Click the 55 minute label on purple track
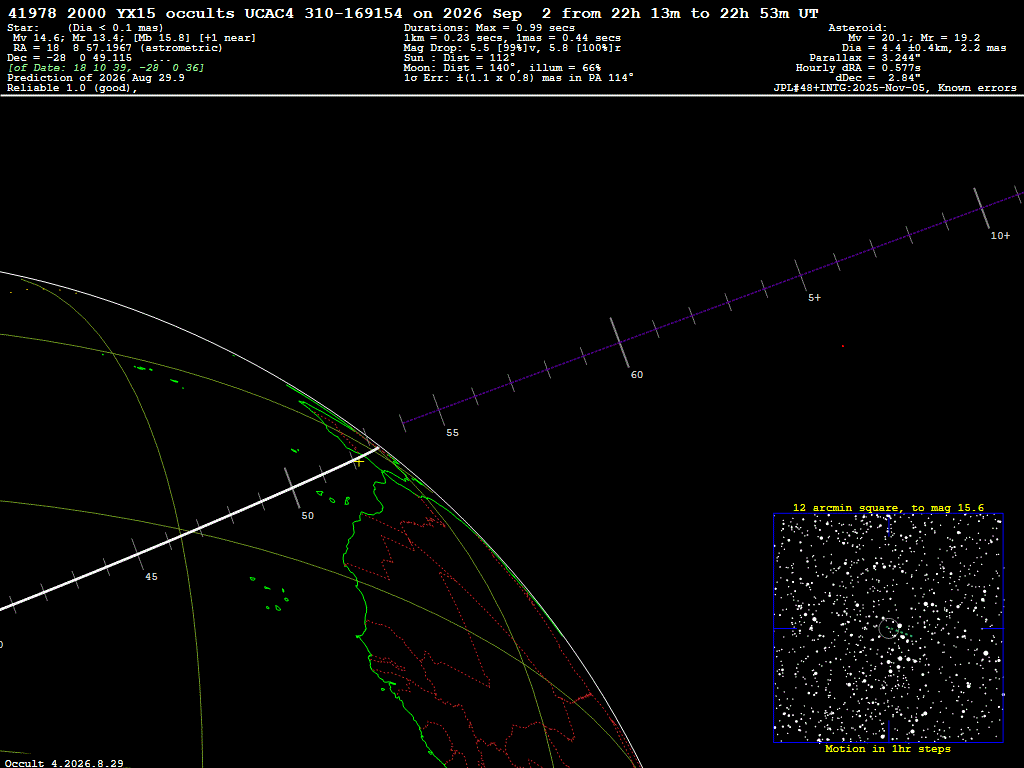 coord(453,433)
